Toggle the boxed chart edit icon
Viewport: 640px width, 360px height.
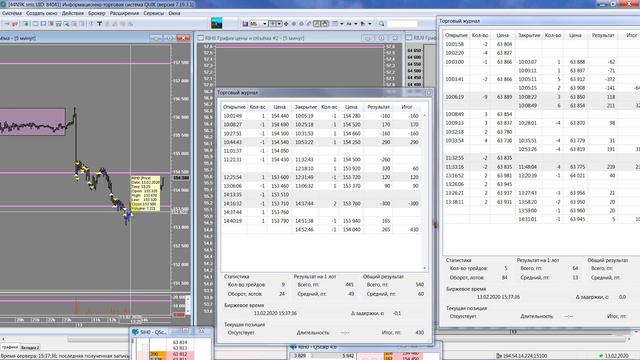(x=317, y=24)
